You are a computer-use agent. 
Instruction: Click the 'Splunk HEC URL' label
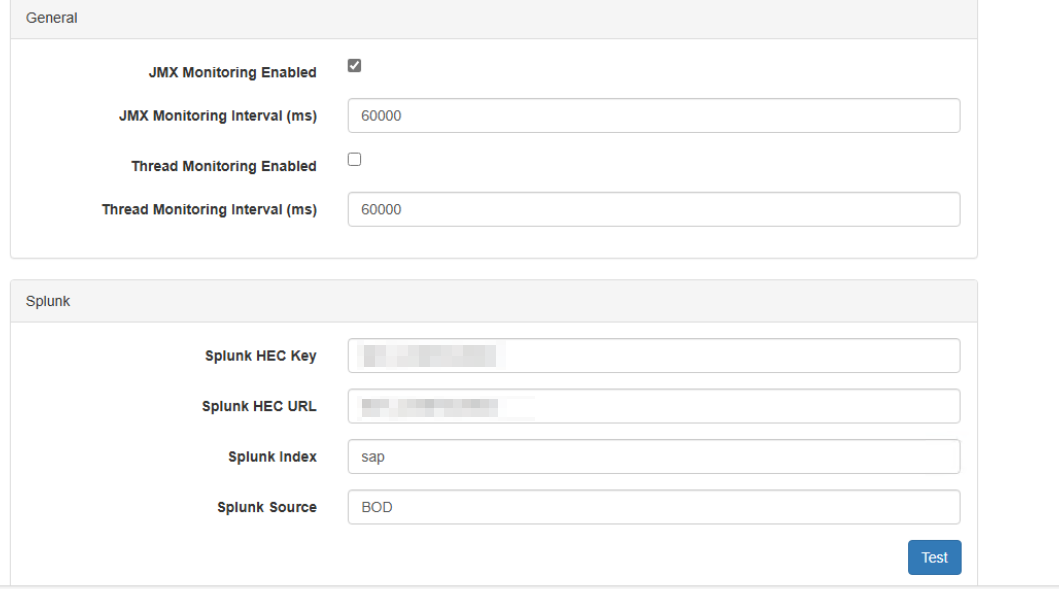pyautogui.click(x=259, y=407)
